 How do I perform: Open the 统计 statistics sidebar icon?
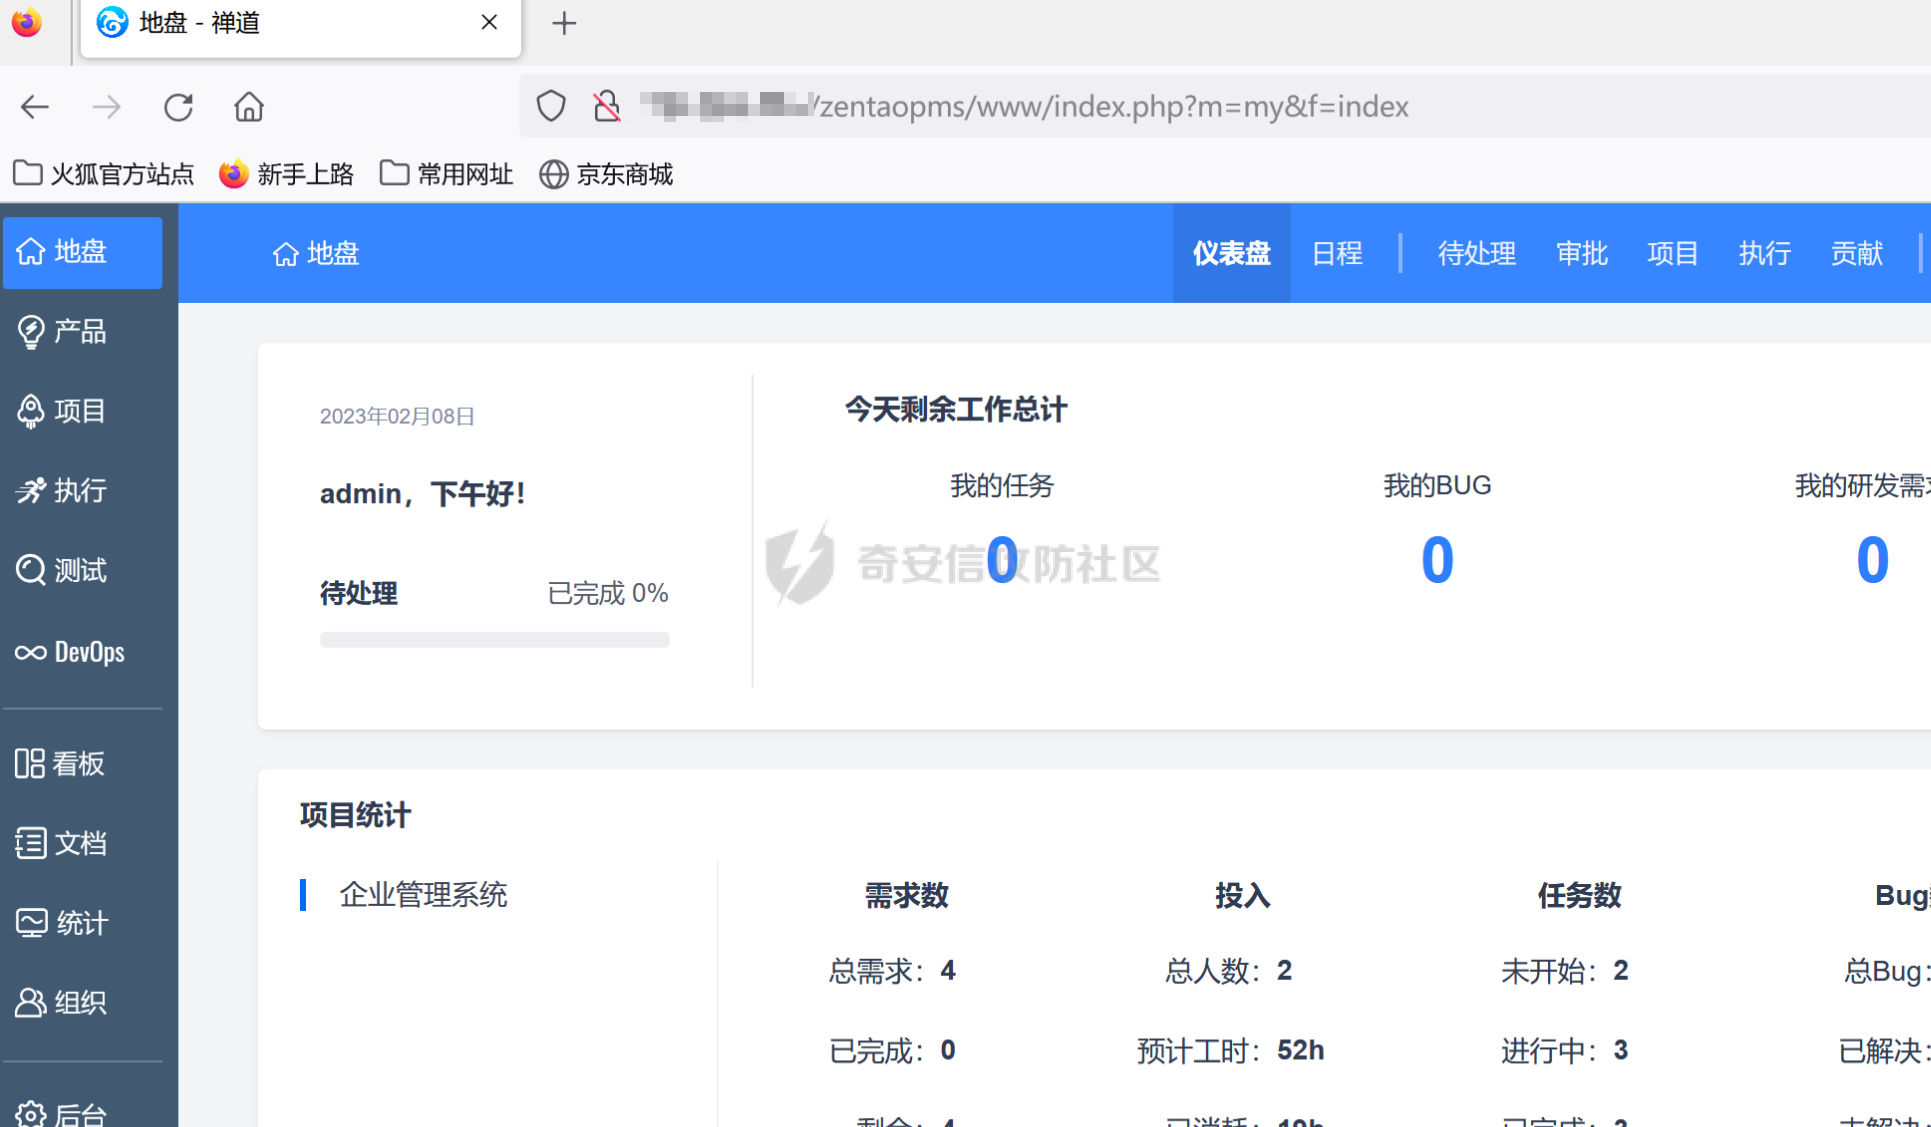point(31,923)
